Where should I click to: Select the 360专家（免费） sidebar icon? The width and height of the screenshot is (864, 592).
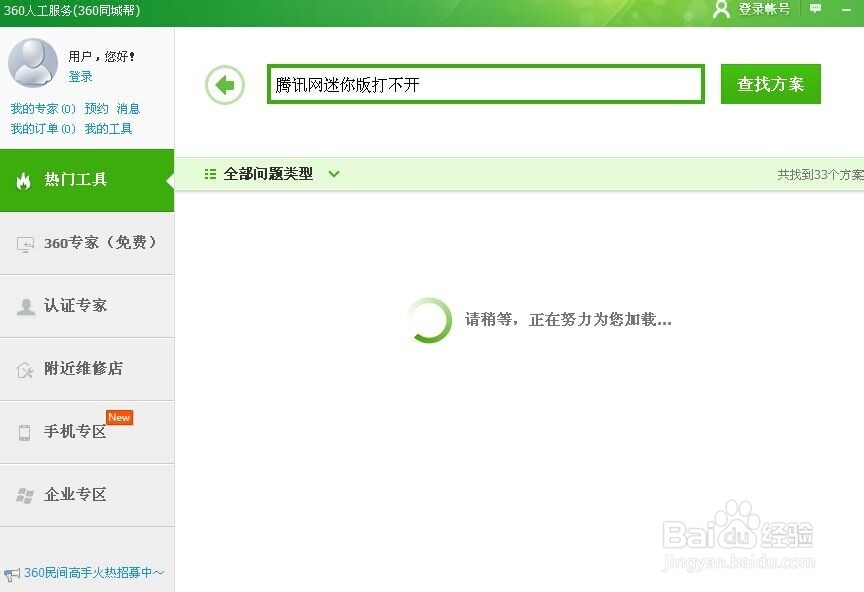click(27, 243)
